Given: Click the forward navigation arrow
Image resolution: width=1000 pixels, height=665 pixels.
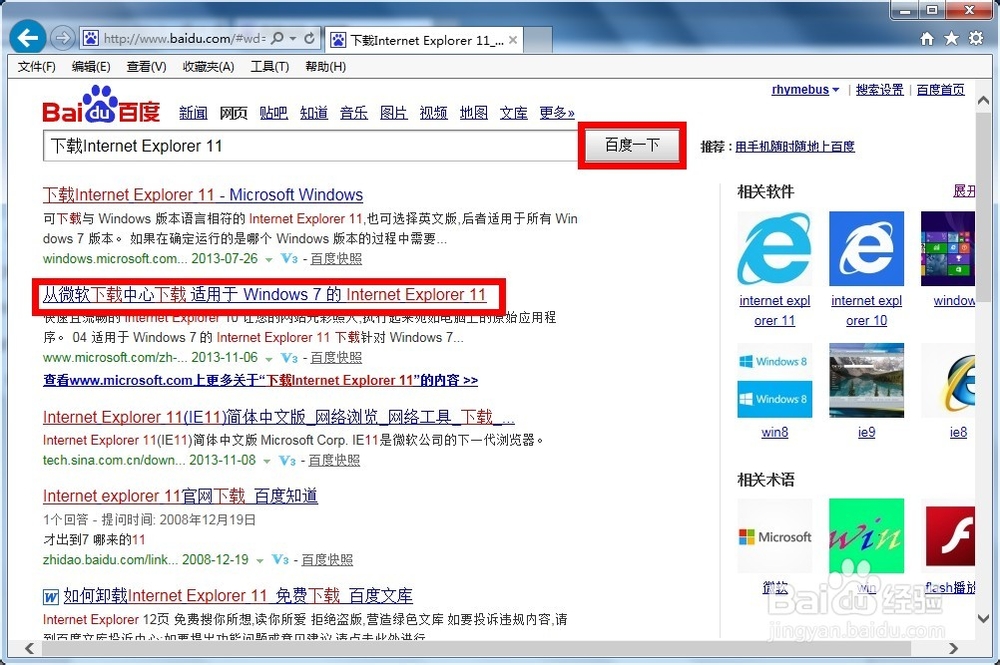Looking at the screenshot, I should click(62, 37).
